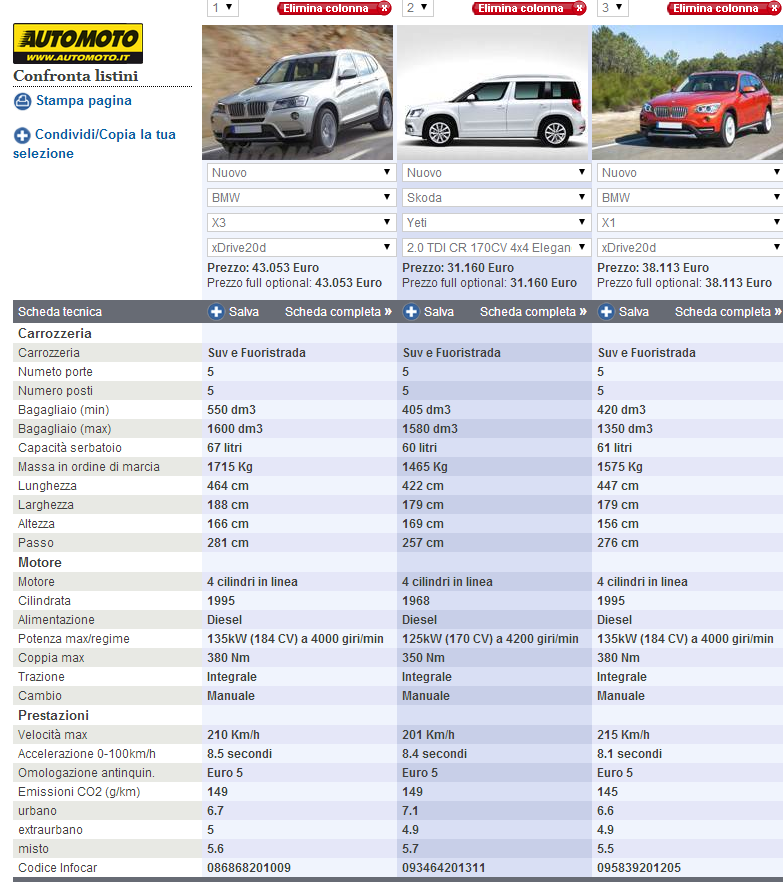Click Prezzo: 43.053 Euro text

[x=263, y=268]
